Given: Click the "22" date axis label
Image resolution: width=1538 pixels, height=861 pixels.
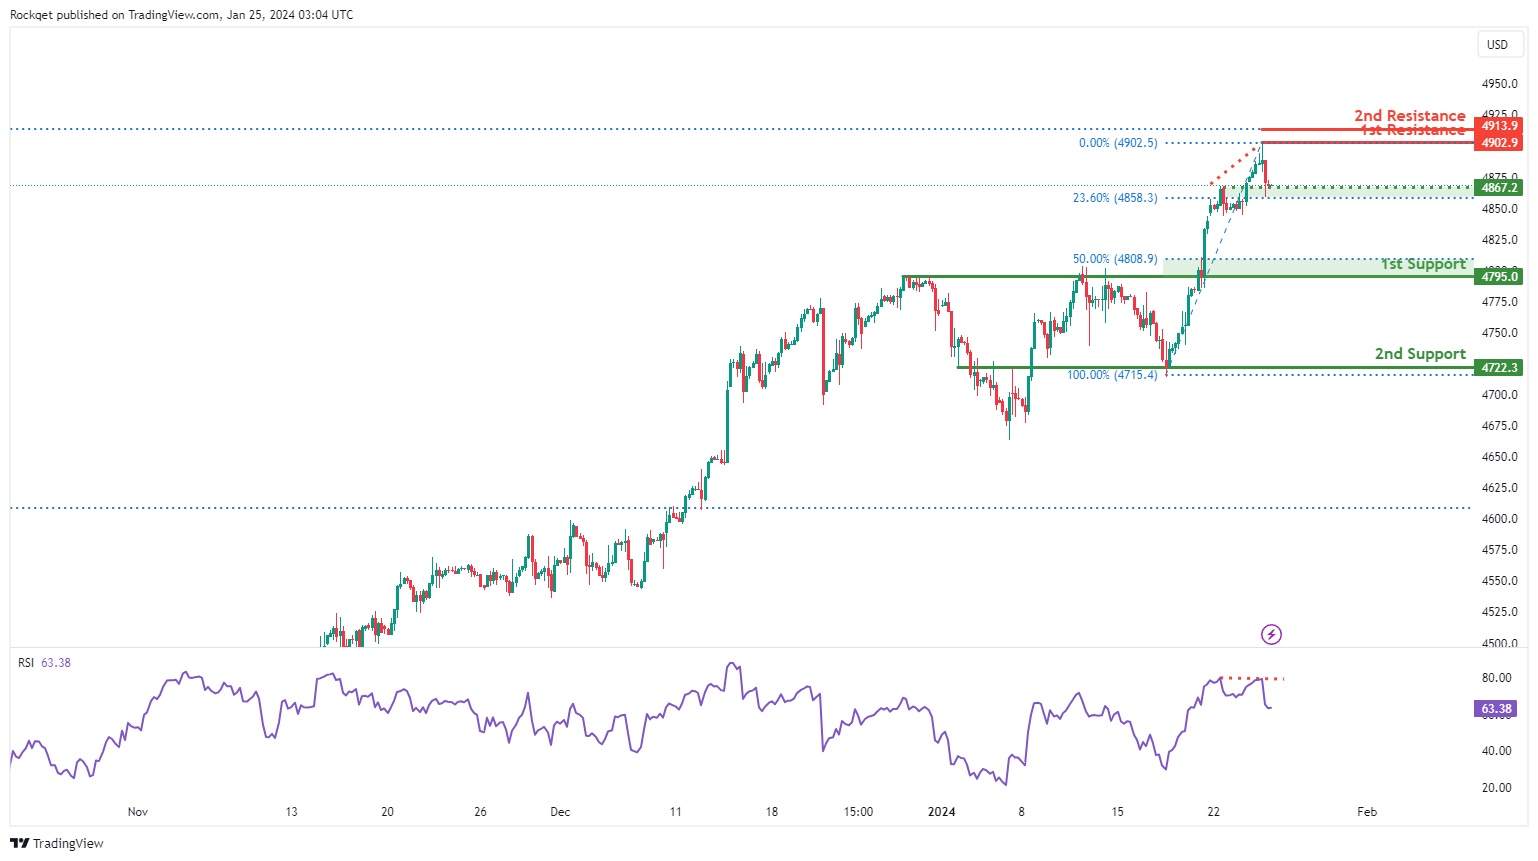Looking at the screenshot, I should coord(1213,812).
